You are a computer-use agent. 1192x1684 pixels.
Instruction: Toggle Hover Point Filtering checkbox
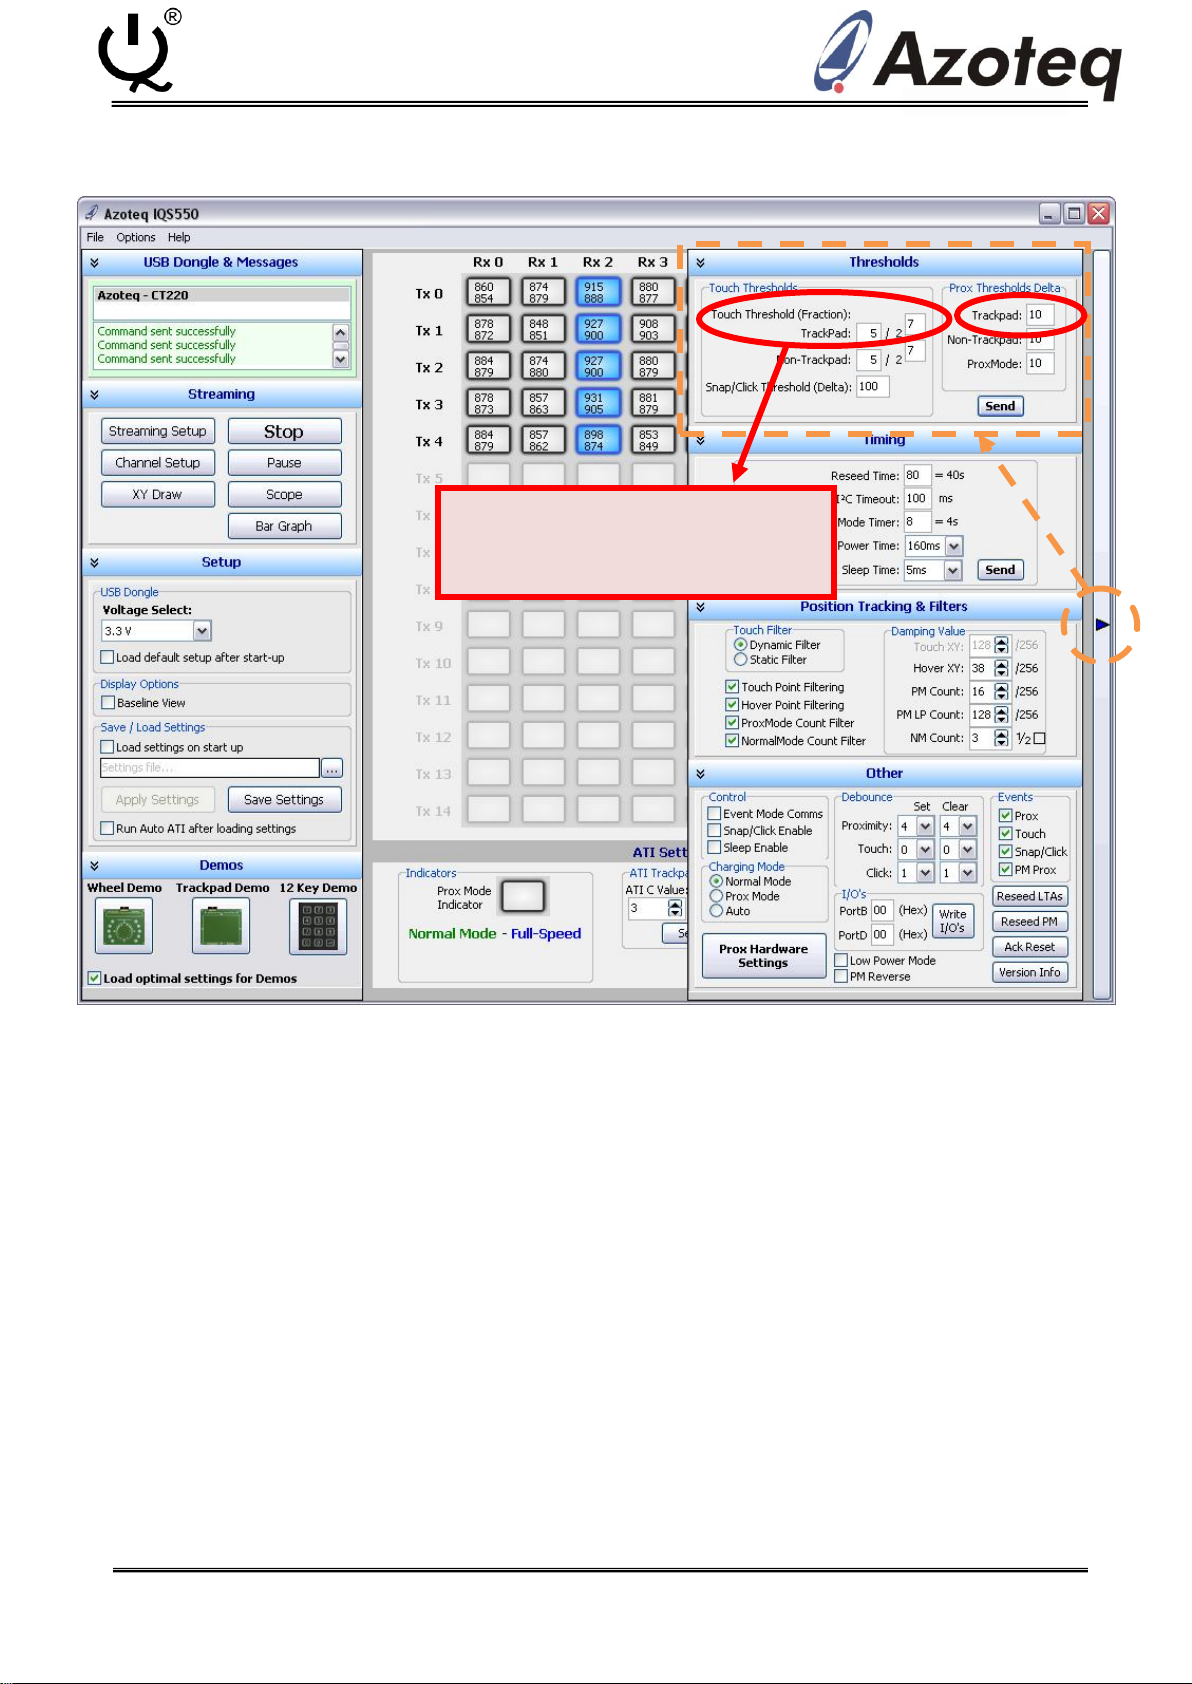[732, 705]
